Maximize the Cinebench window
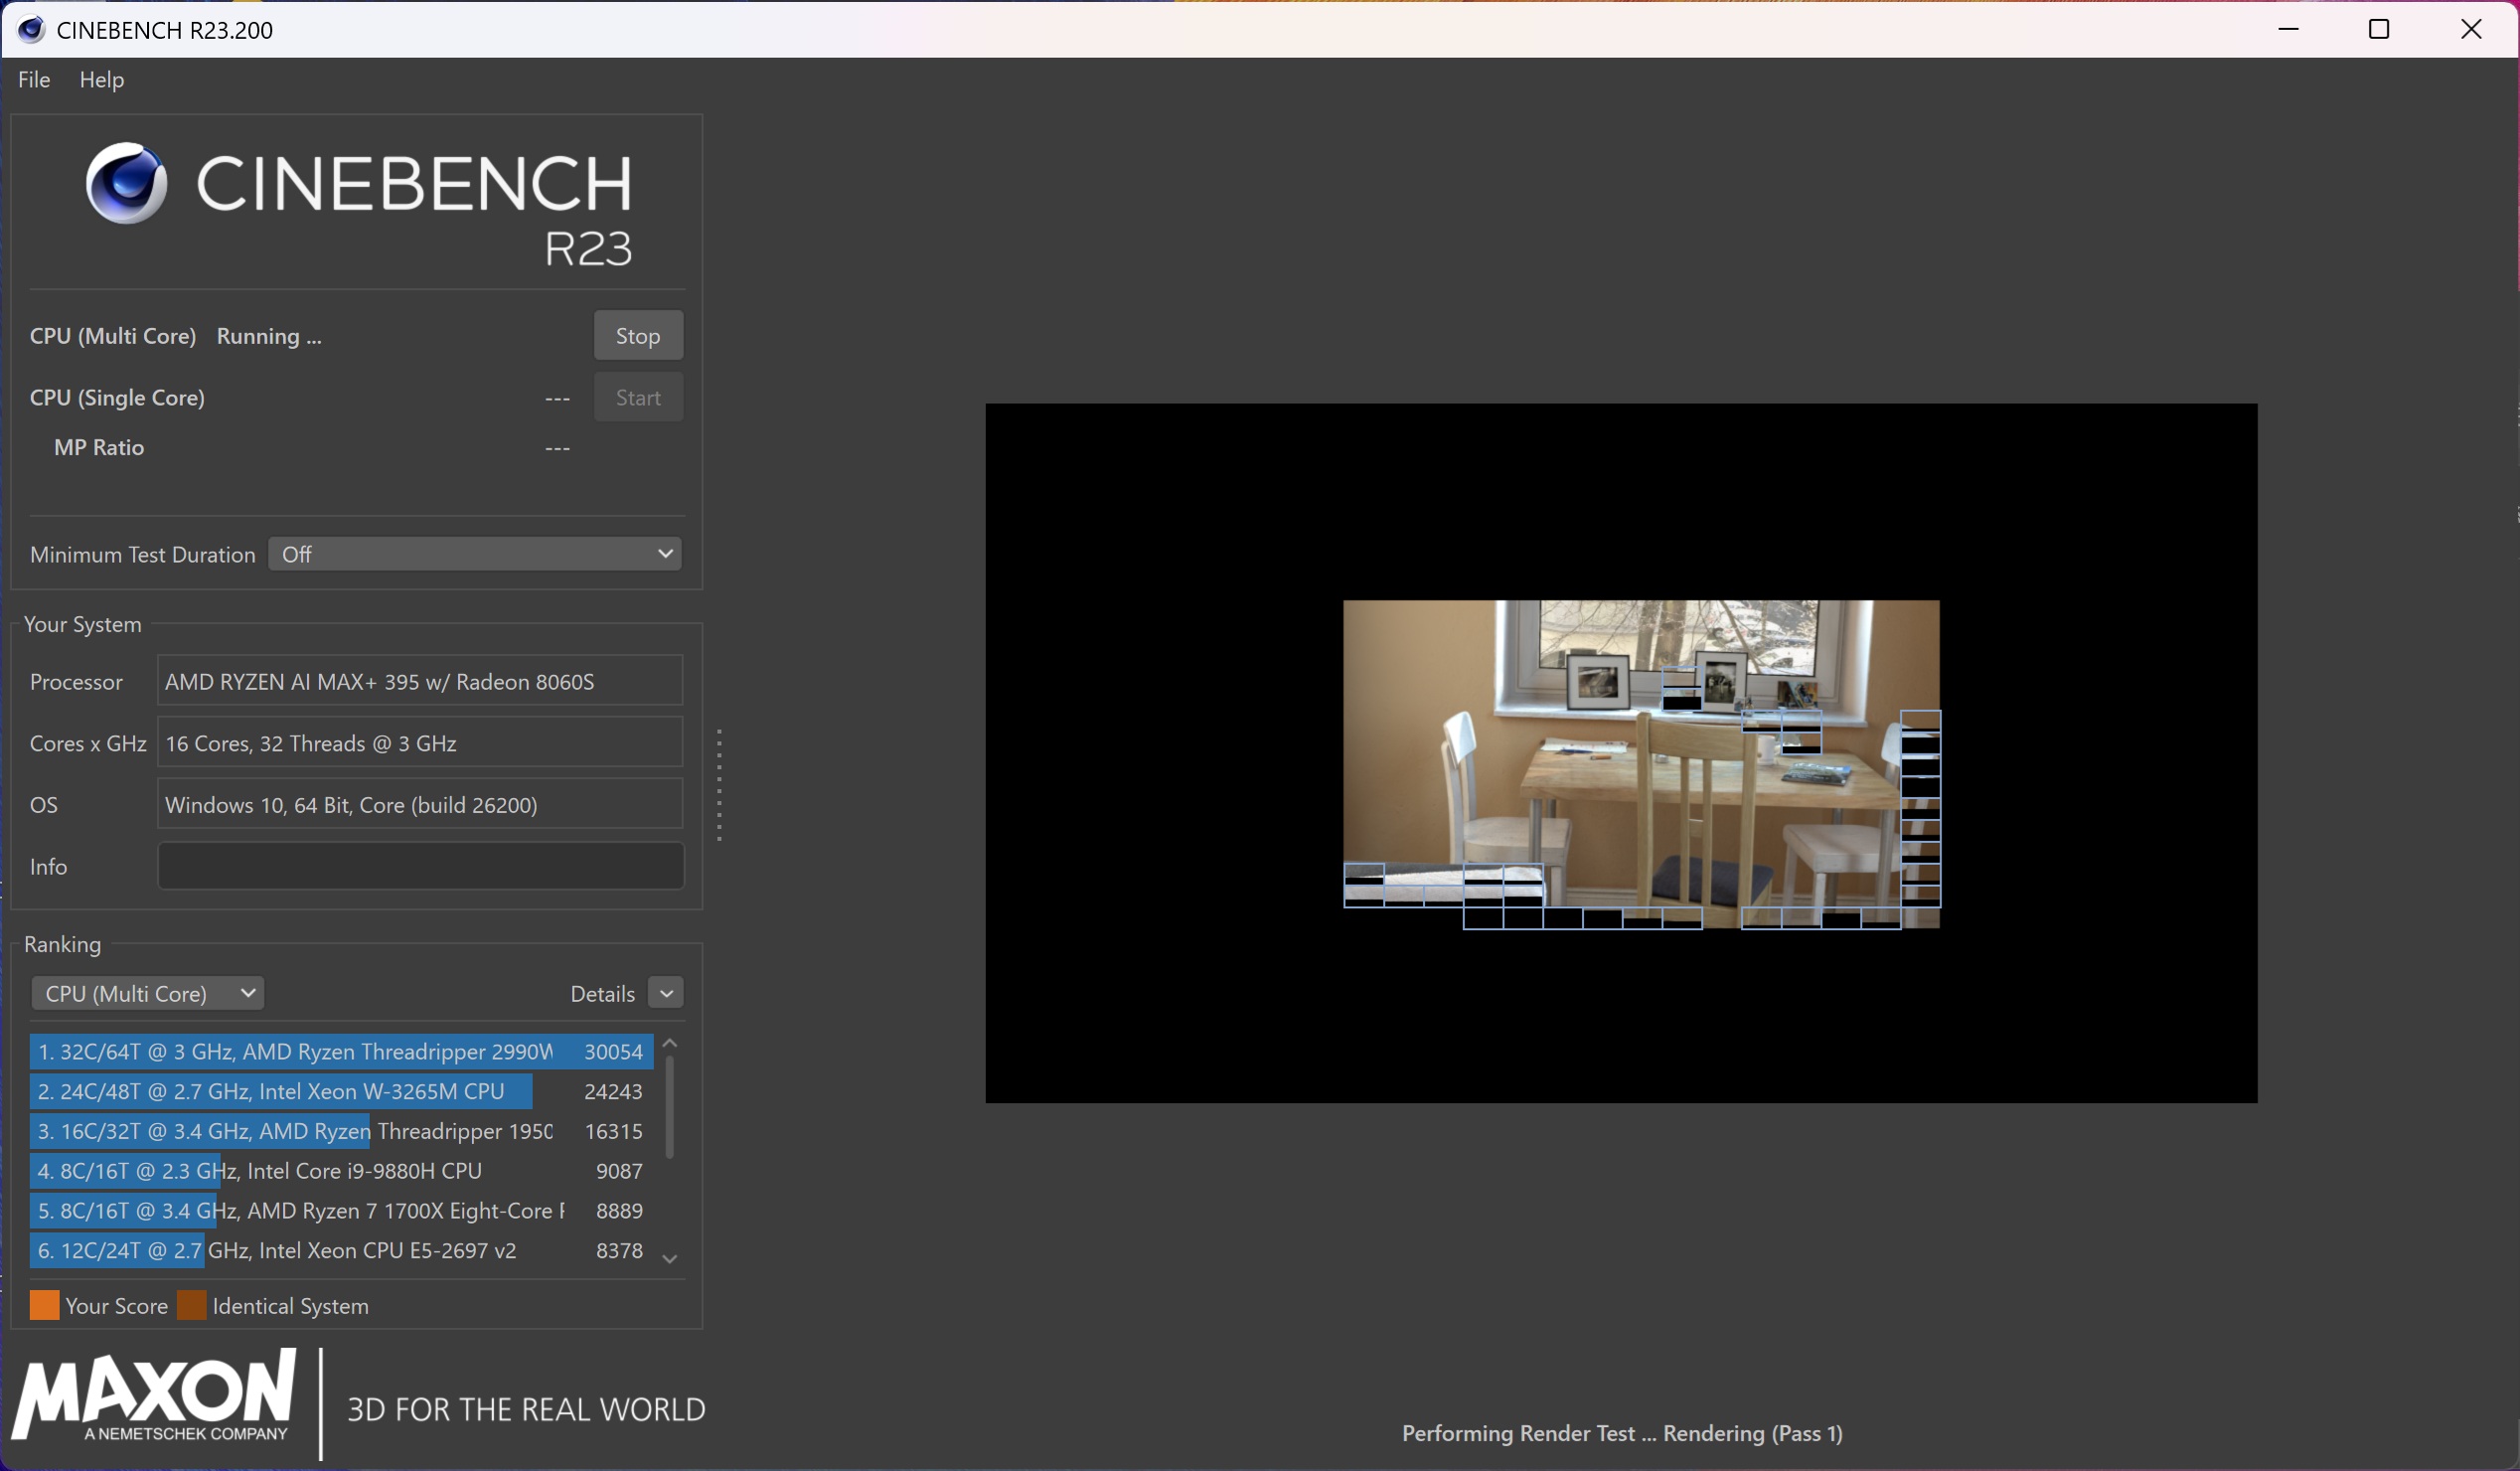Screen dimensions: 2520x1471 (x=2379, y=29)
